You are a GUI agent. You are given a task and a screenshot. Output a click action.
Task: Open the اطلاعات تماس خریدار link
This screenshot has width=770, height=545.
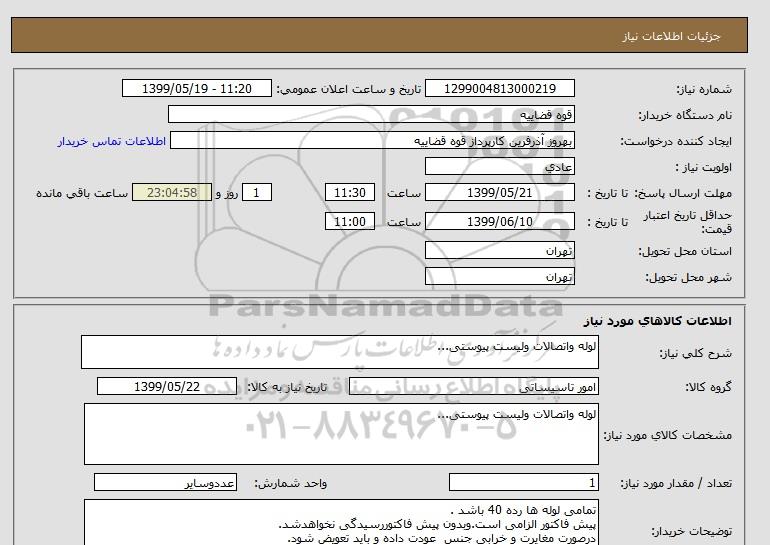(x=111, y=141)
